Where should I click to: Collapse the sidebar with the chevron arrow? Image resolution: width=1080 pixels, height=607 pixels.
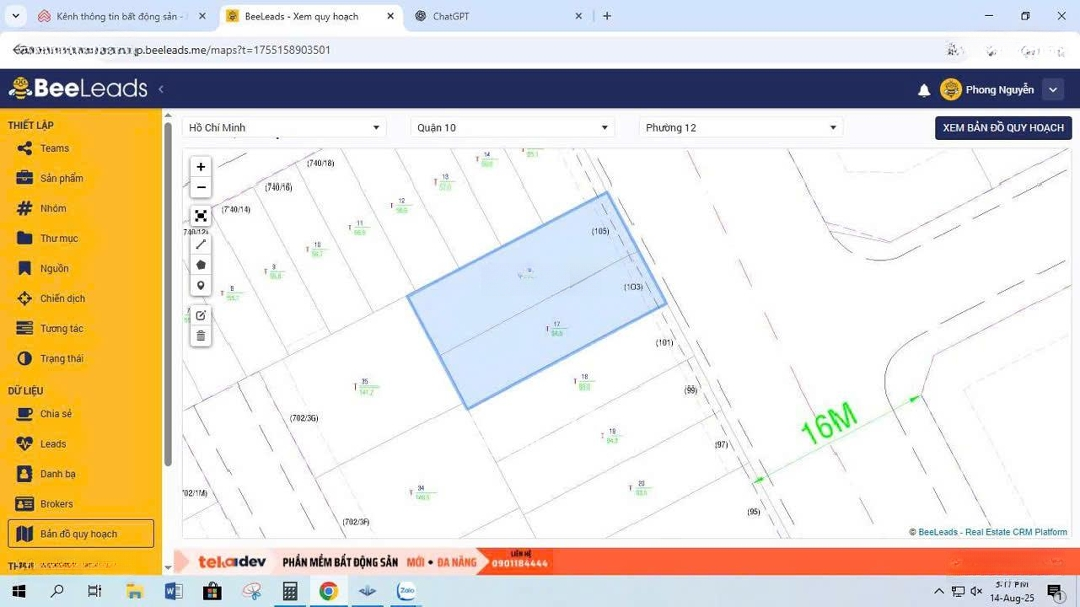tap(161, 89)
